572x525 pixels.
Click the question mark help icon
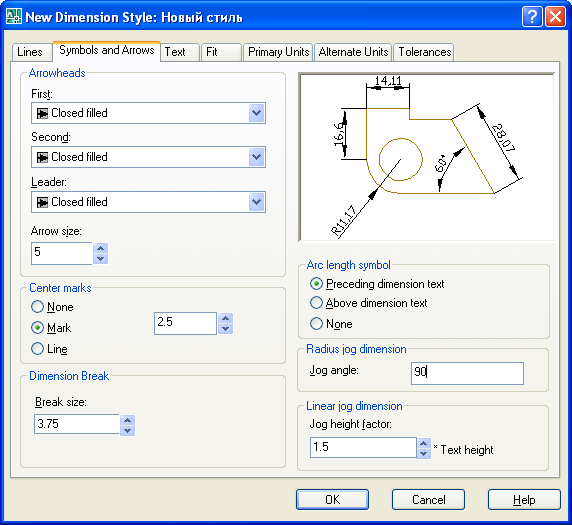(x=532, y=17)
